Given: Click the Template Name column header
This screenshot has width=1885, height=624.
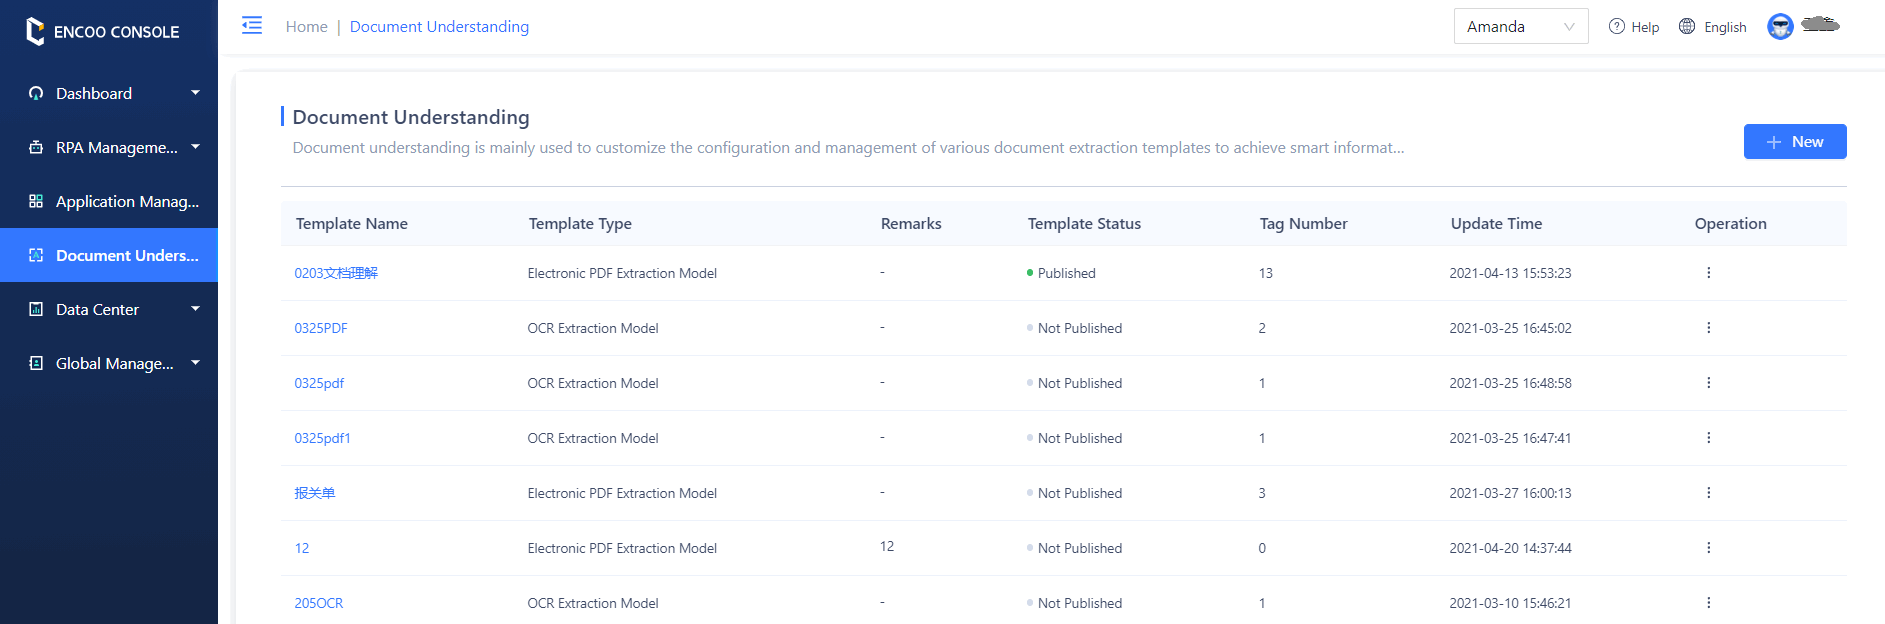Looking at the screenshot, I should 352,224.
